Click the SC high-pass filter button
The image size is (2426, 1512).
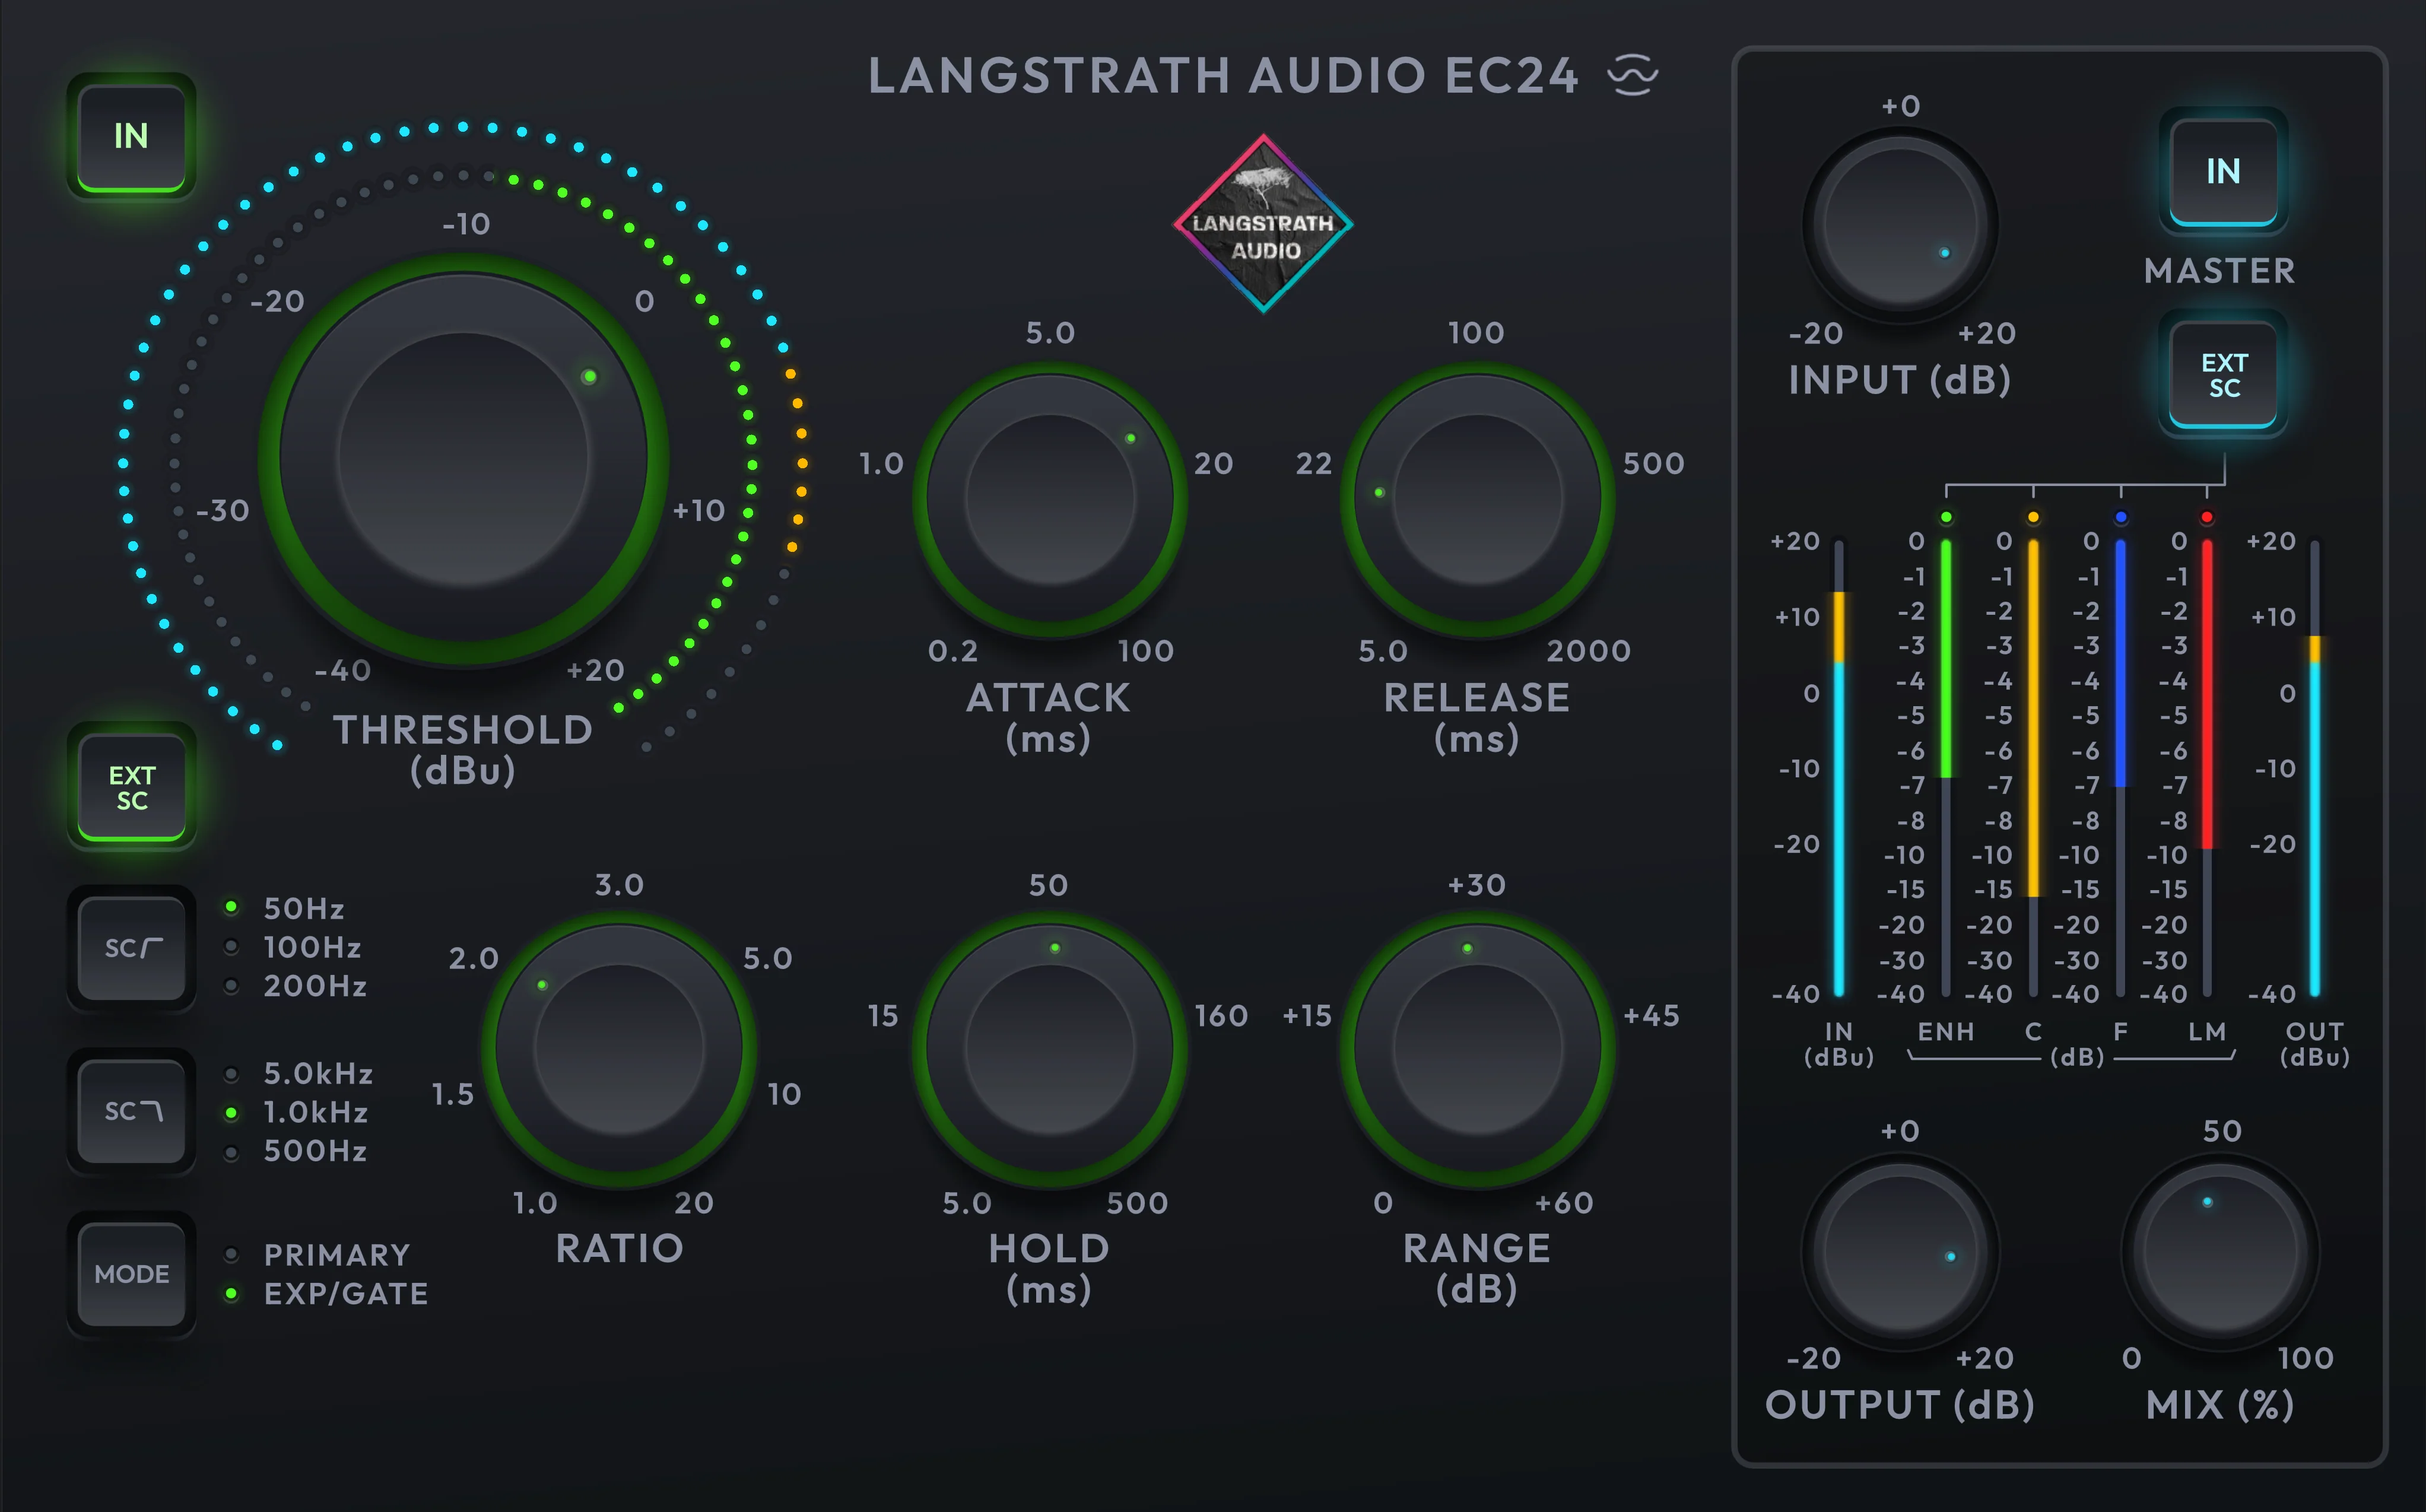131,947
